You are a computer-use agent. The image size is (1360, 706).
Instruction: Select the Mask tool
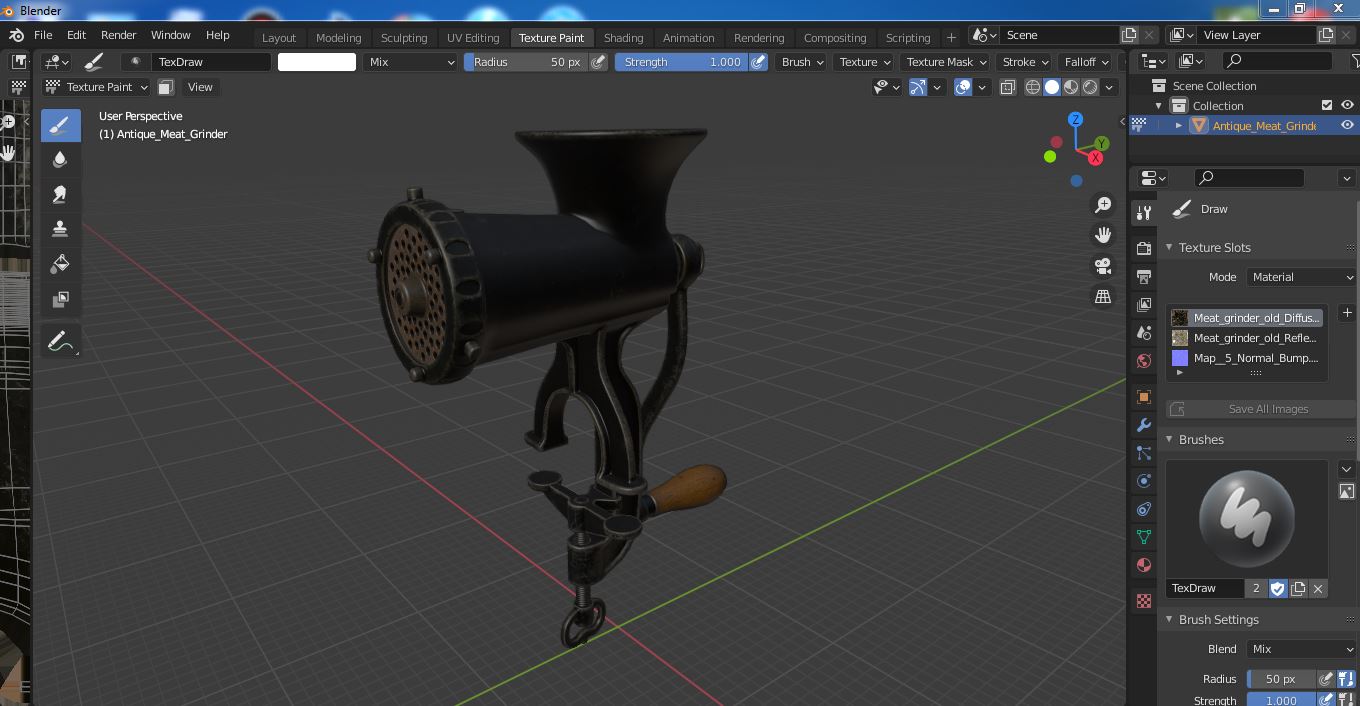(60, 299)
